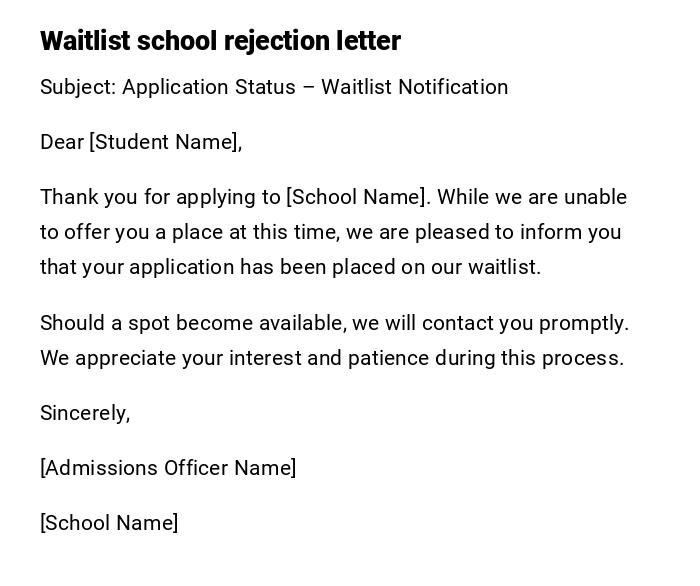The width and height of the screenshot is (700, 586).
Task: Click the "Waitlist school rejection letter" heading
Action: point(220,41)
